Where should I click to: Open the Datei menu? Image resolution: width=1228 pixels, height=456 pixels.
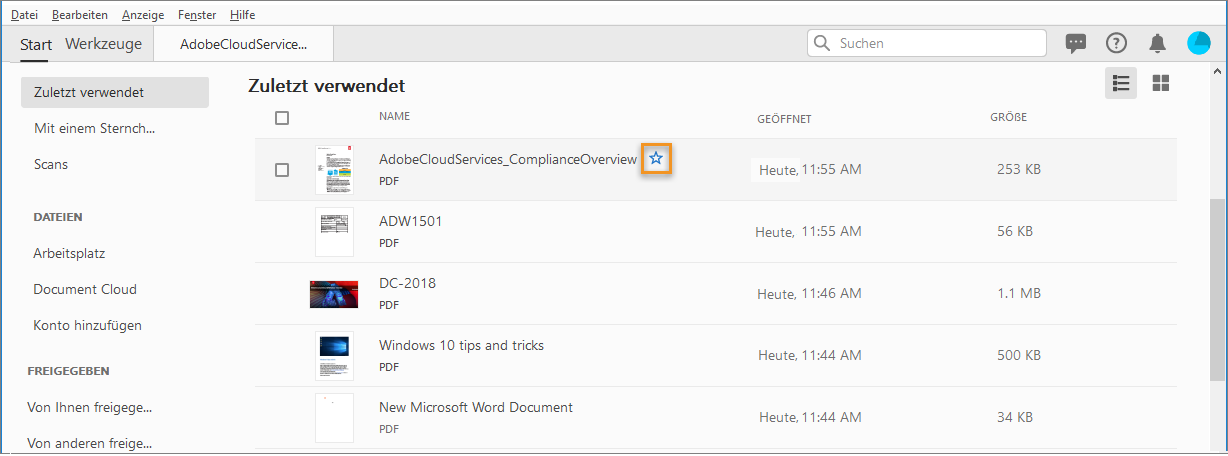[24, 15]
